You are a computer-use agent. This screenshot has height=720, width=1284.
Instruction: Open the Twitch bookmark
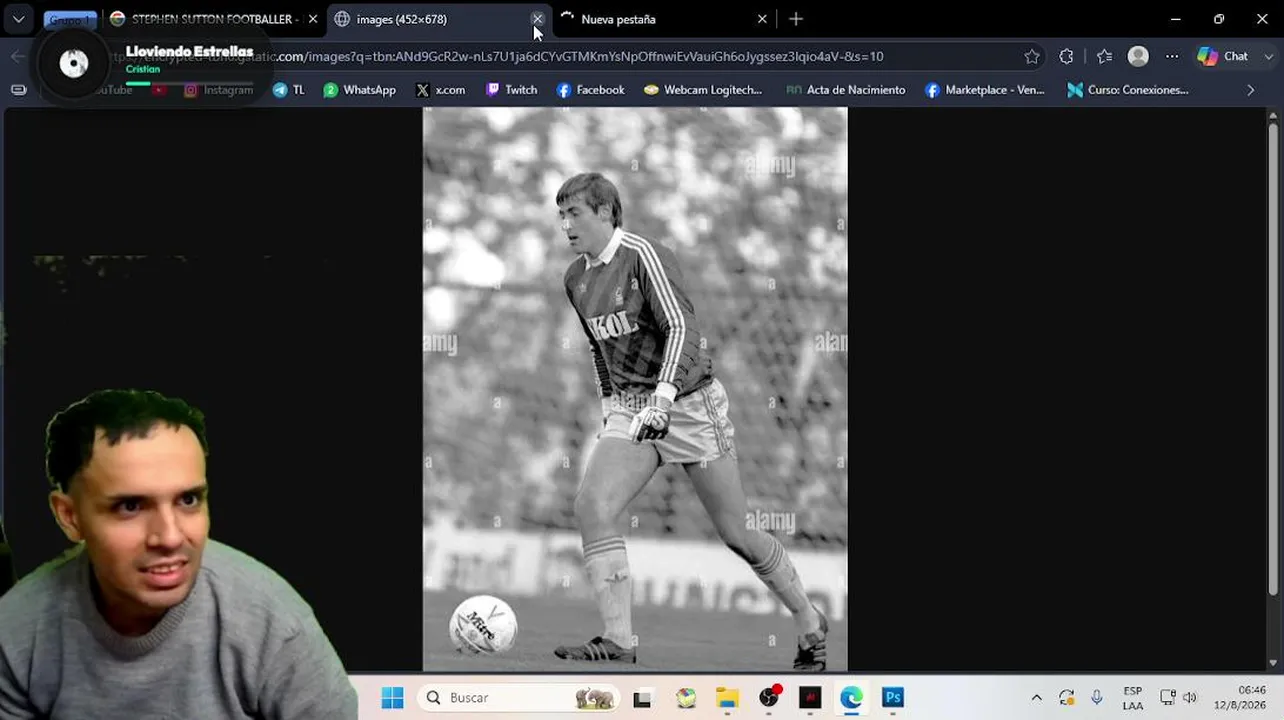point(511,90)
